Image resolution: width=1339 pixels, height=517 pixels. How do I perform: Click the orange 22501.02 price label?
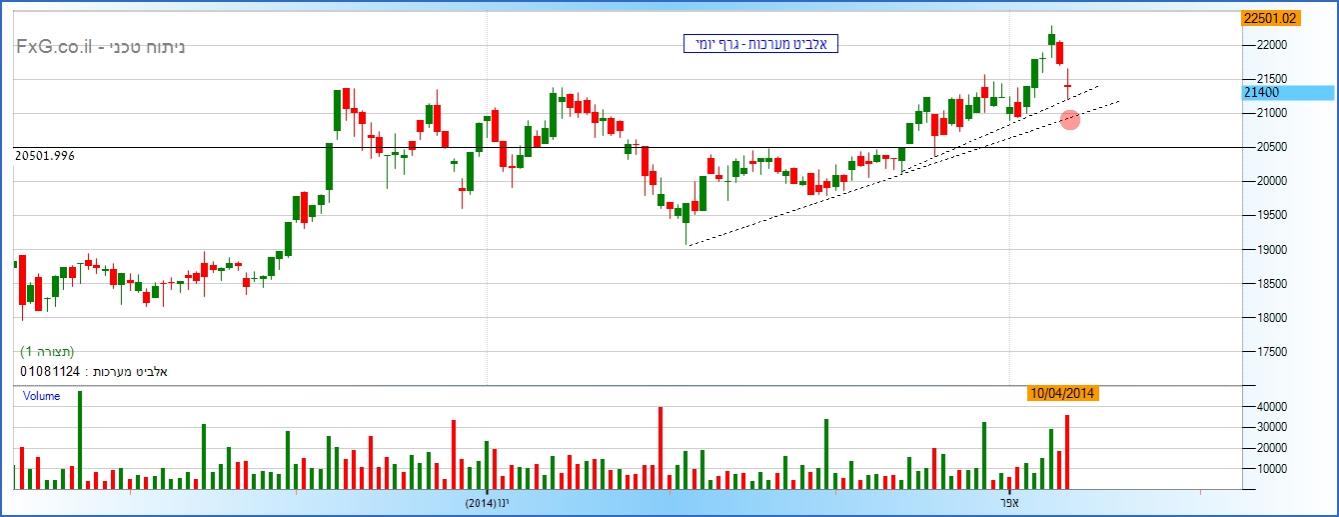pos(1268,17)
